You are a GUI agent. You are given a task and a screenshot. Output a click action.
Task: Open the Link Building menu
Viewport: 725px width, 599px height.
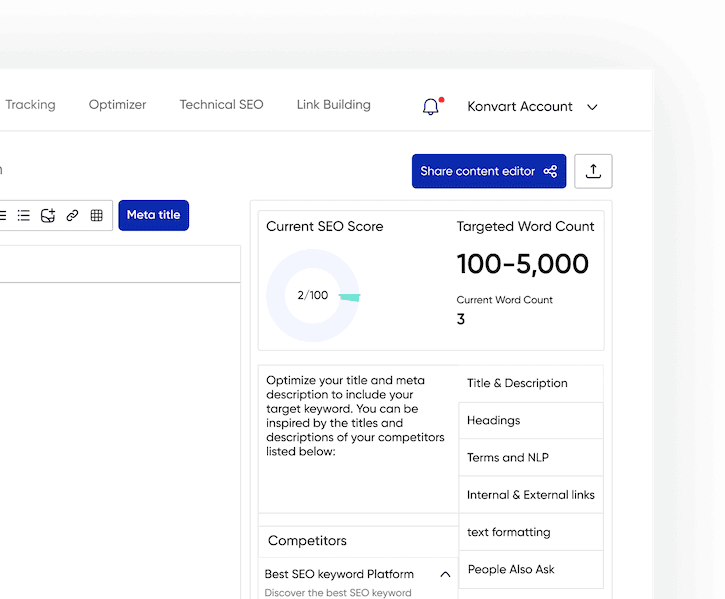coord(334,105)
